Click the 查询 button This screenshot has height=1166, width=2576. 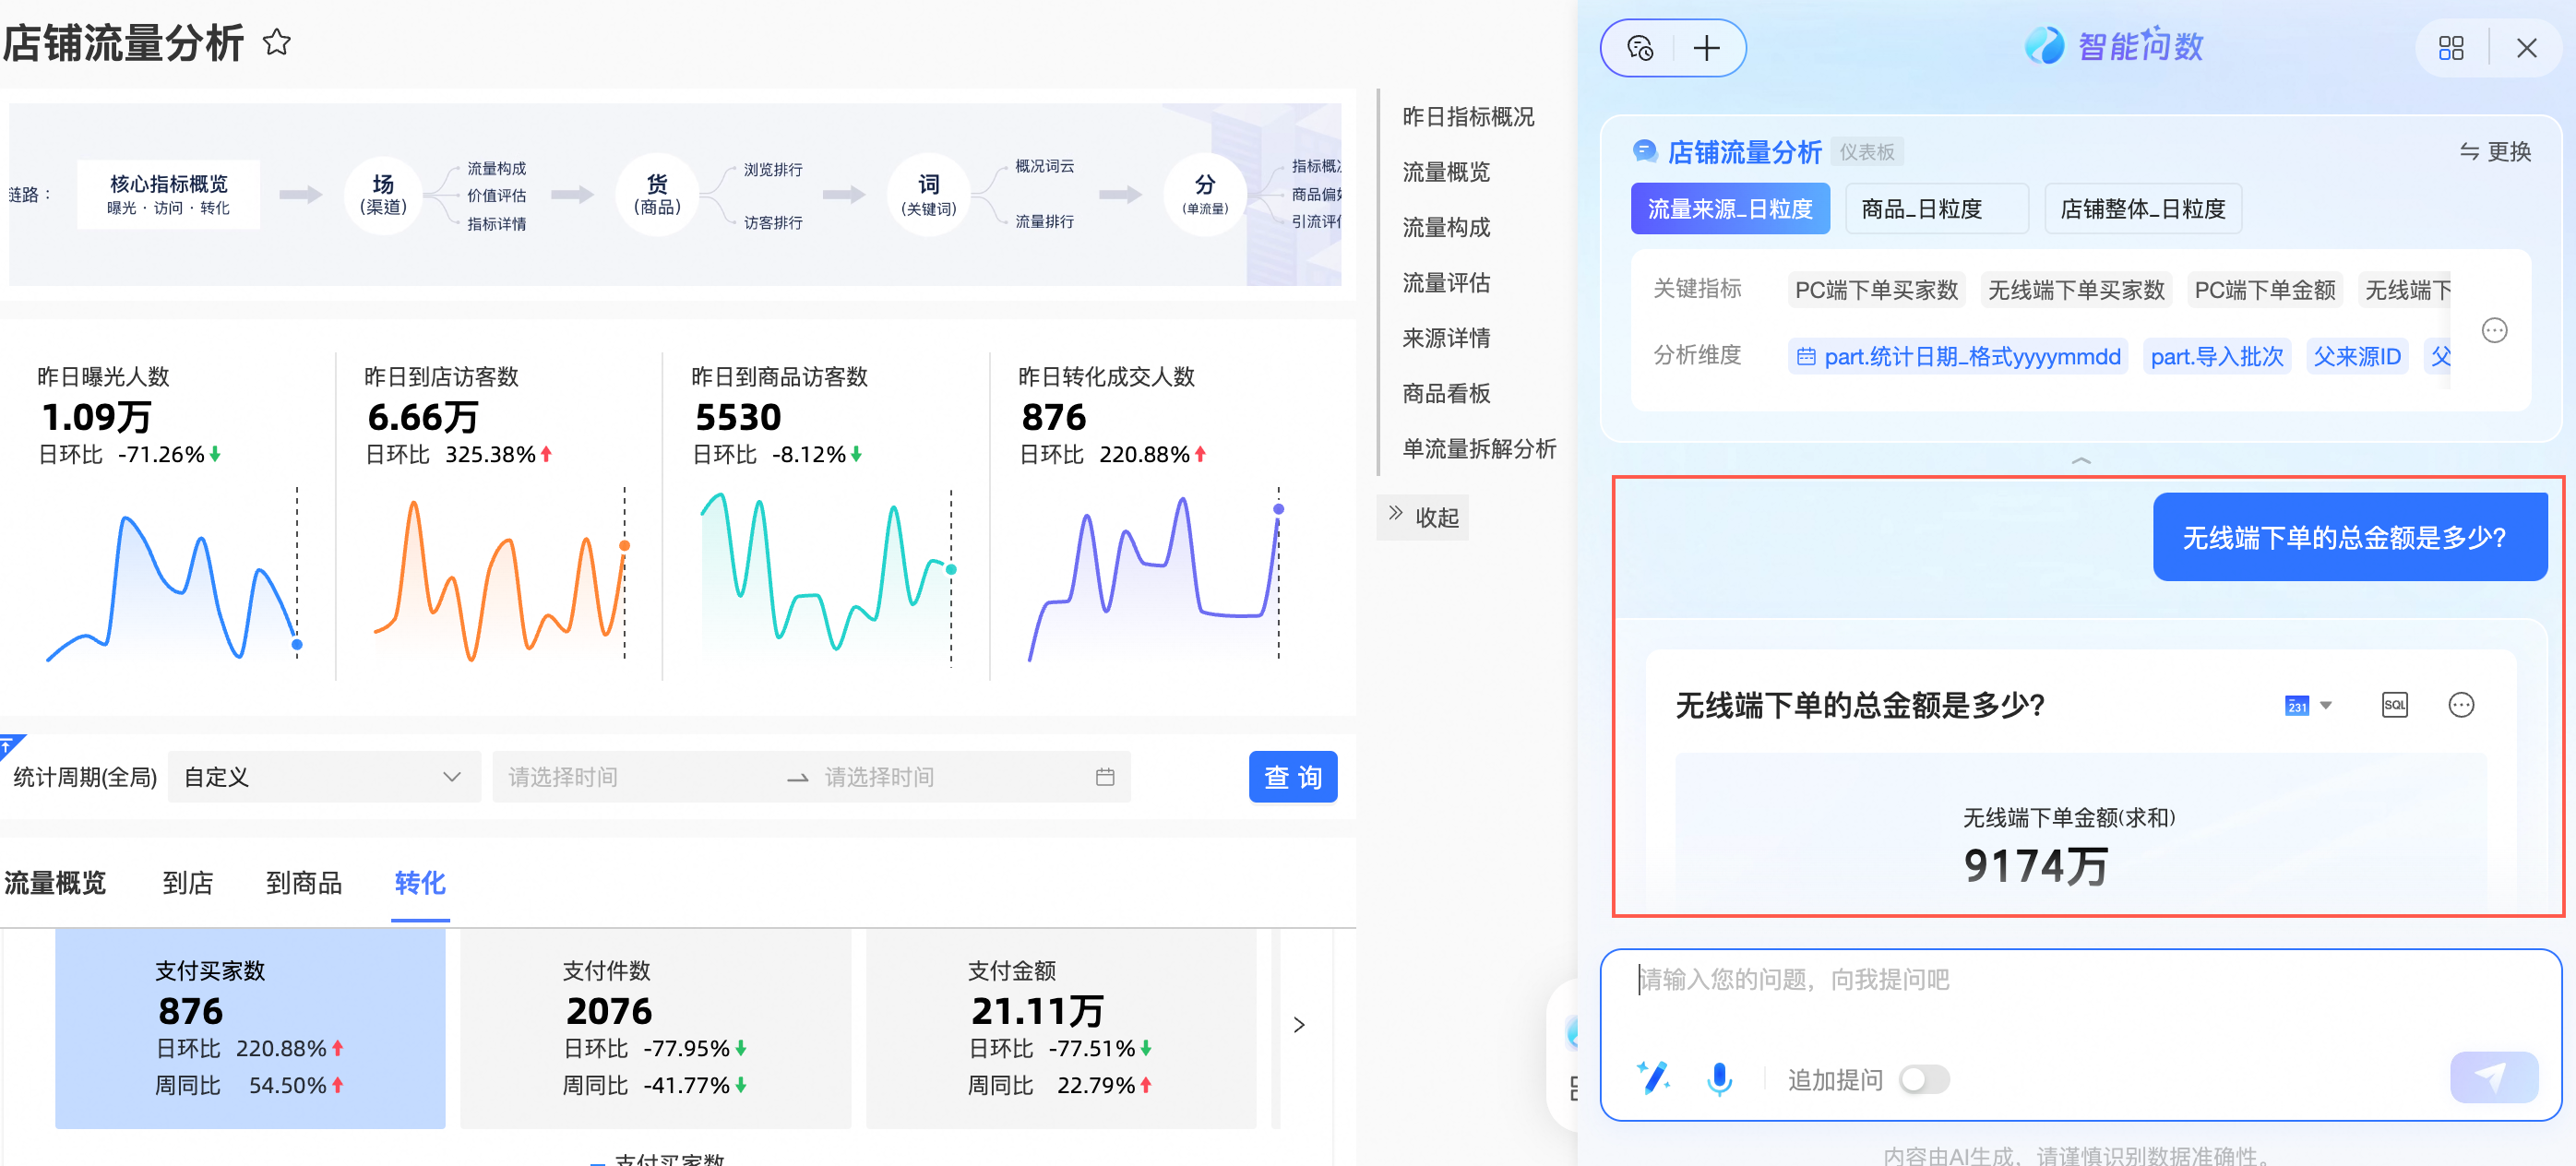tap(1293, 777)
